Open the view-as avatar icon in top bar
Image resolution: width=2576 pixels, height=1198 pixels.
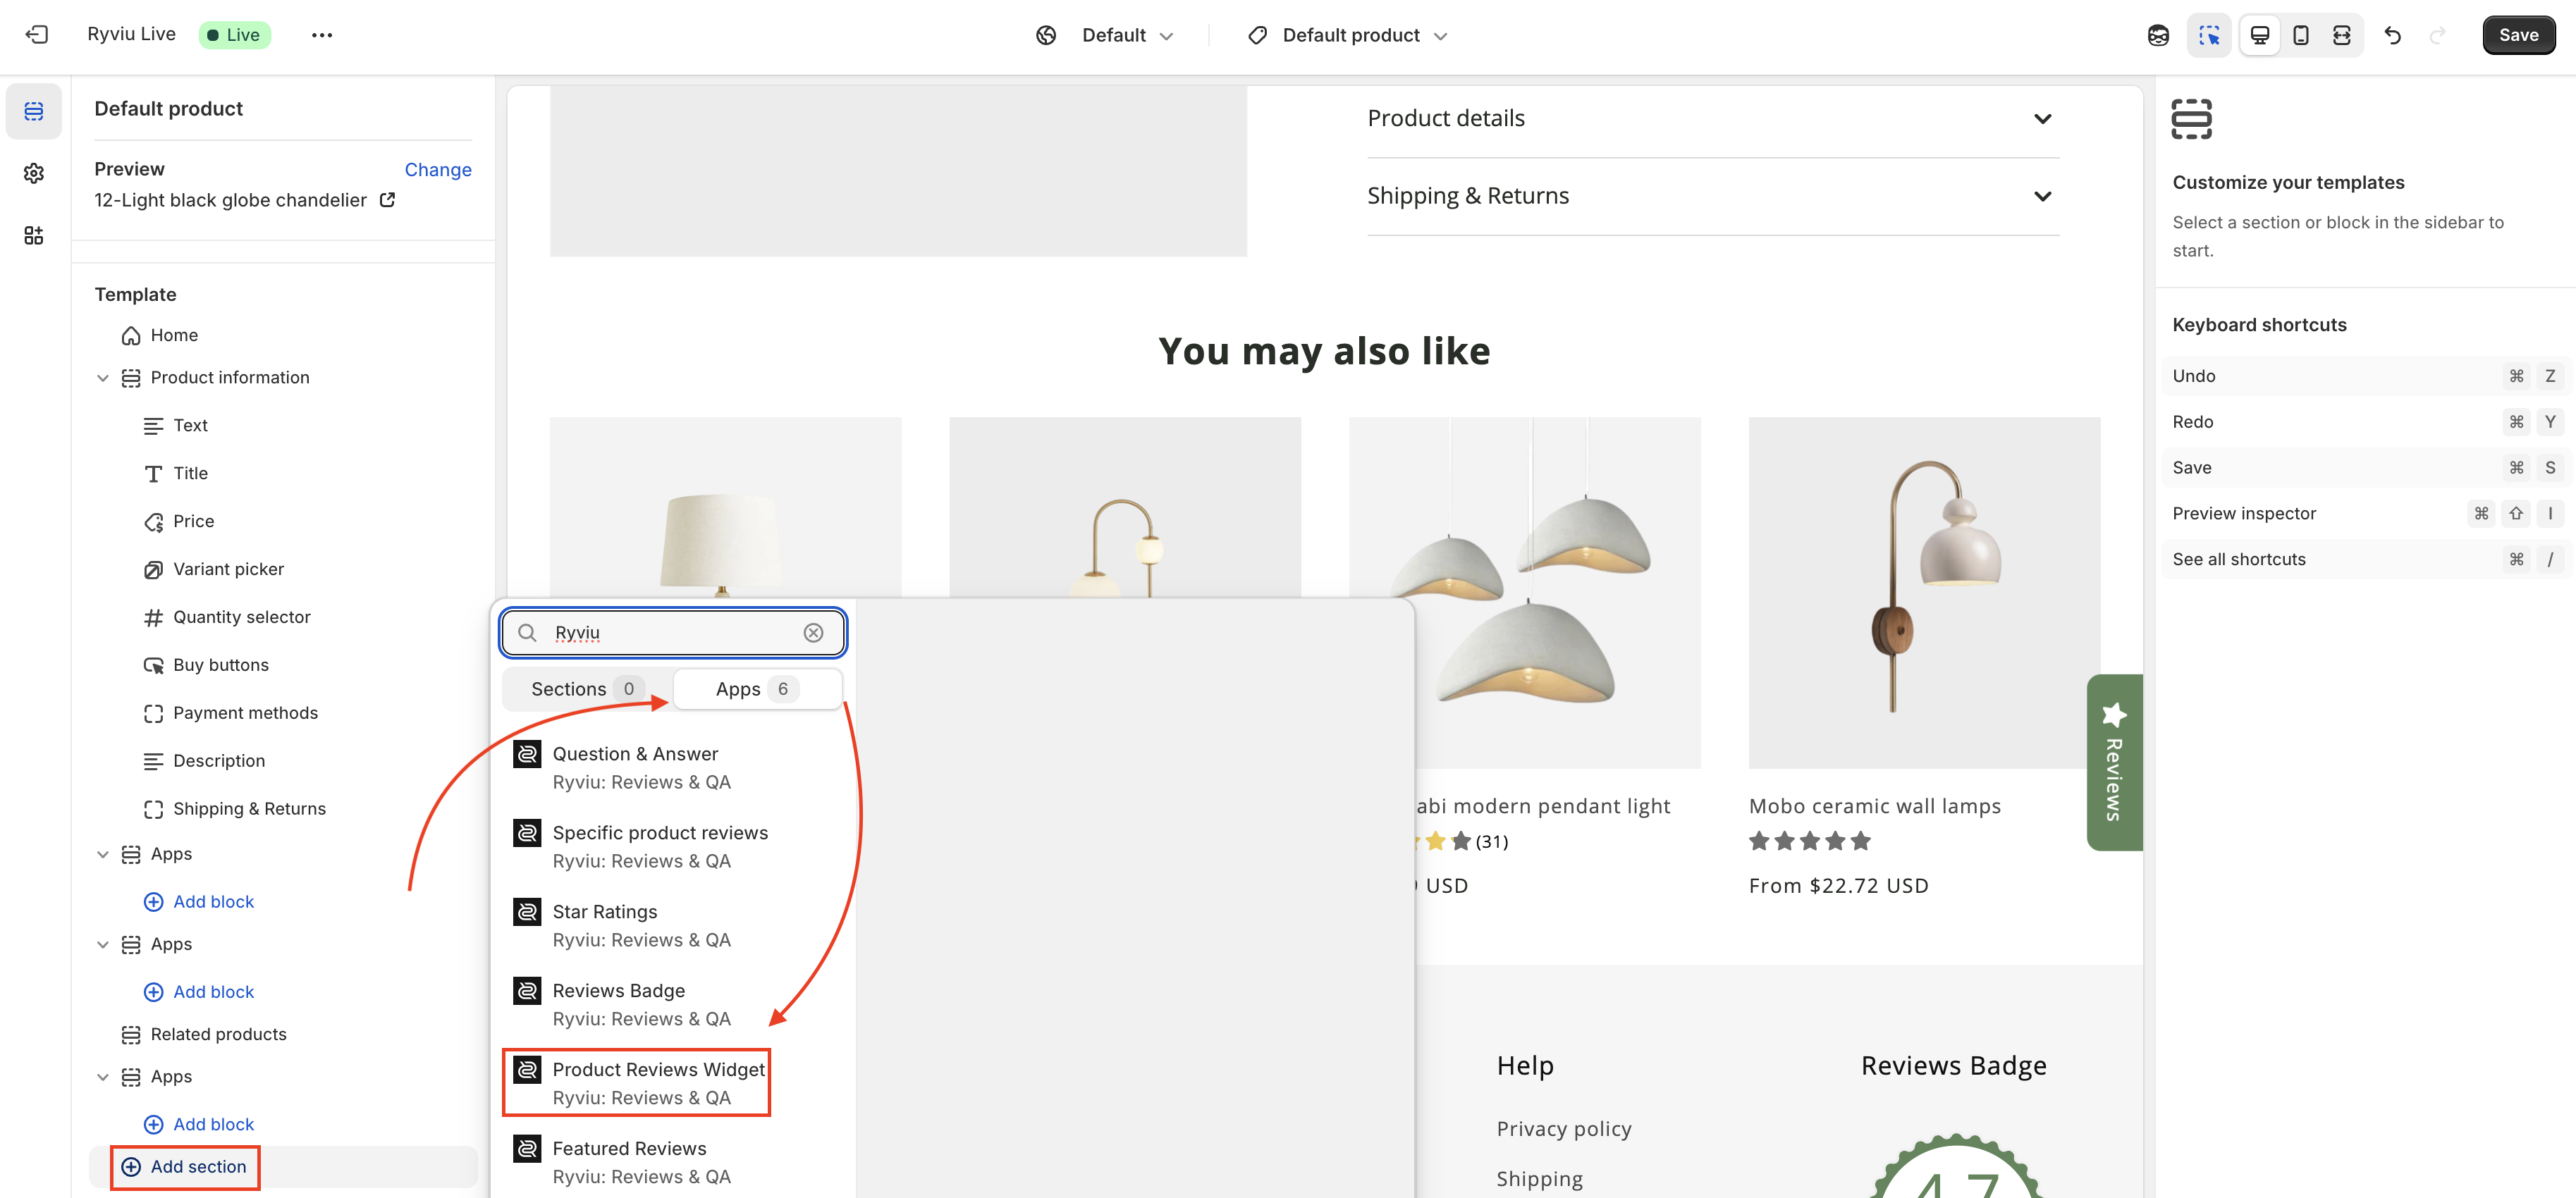coord(2158,35)
